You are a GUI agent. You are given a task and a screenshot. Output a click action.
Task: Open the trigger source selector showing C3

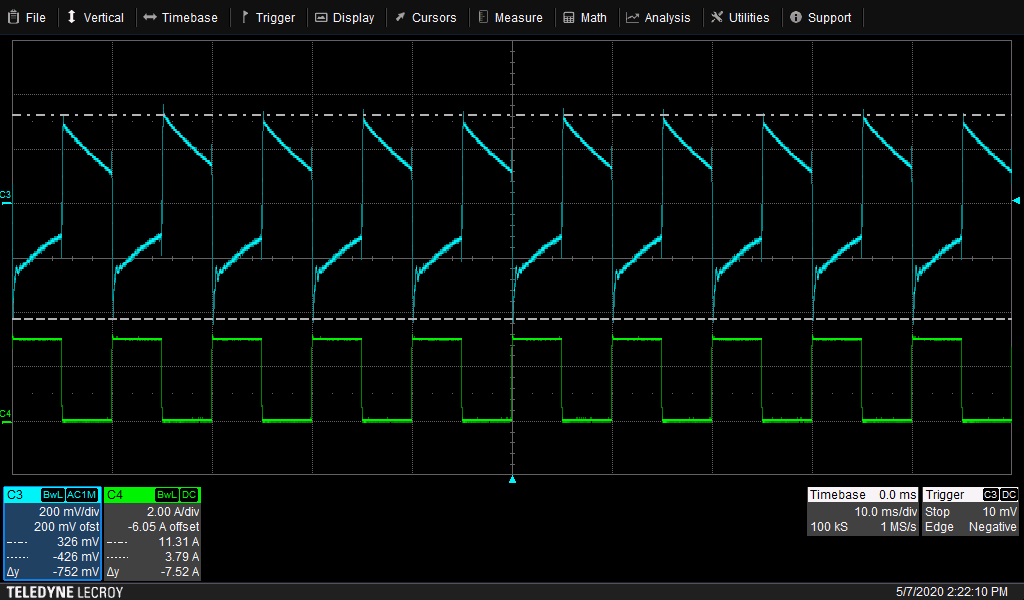pos(991,494)
